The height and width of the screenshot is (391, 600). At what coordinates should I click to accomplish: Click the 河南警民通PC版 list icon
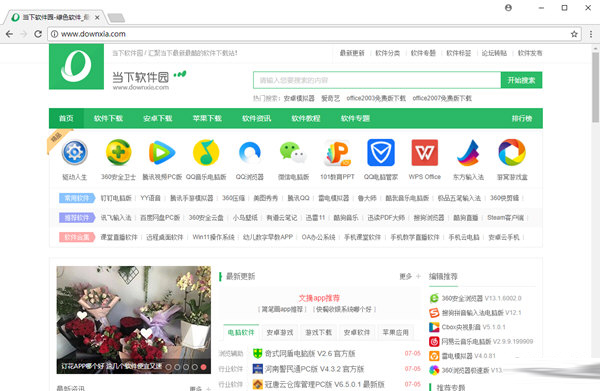tap(258, 369)
